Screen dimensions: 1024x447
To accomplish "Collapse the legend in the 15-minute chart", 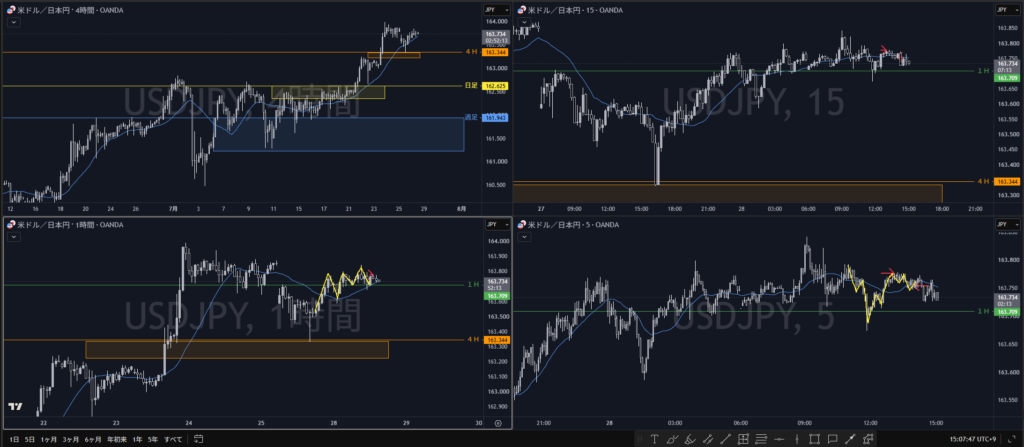I will tap(524, 22).
